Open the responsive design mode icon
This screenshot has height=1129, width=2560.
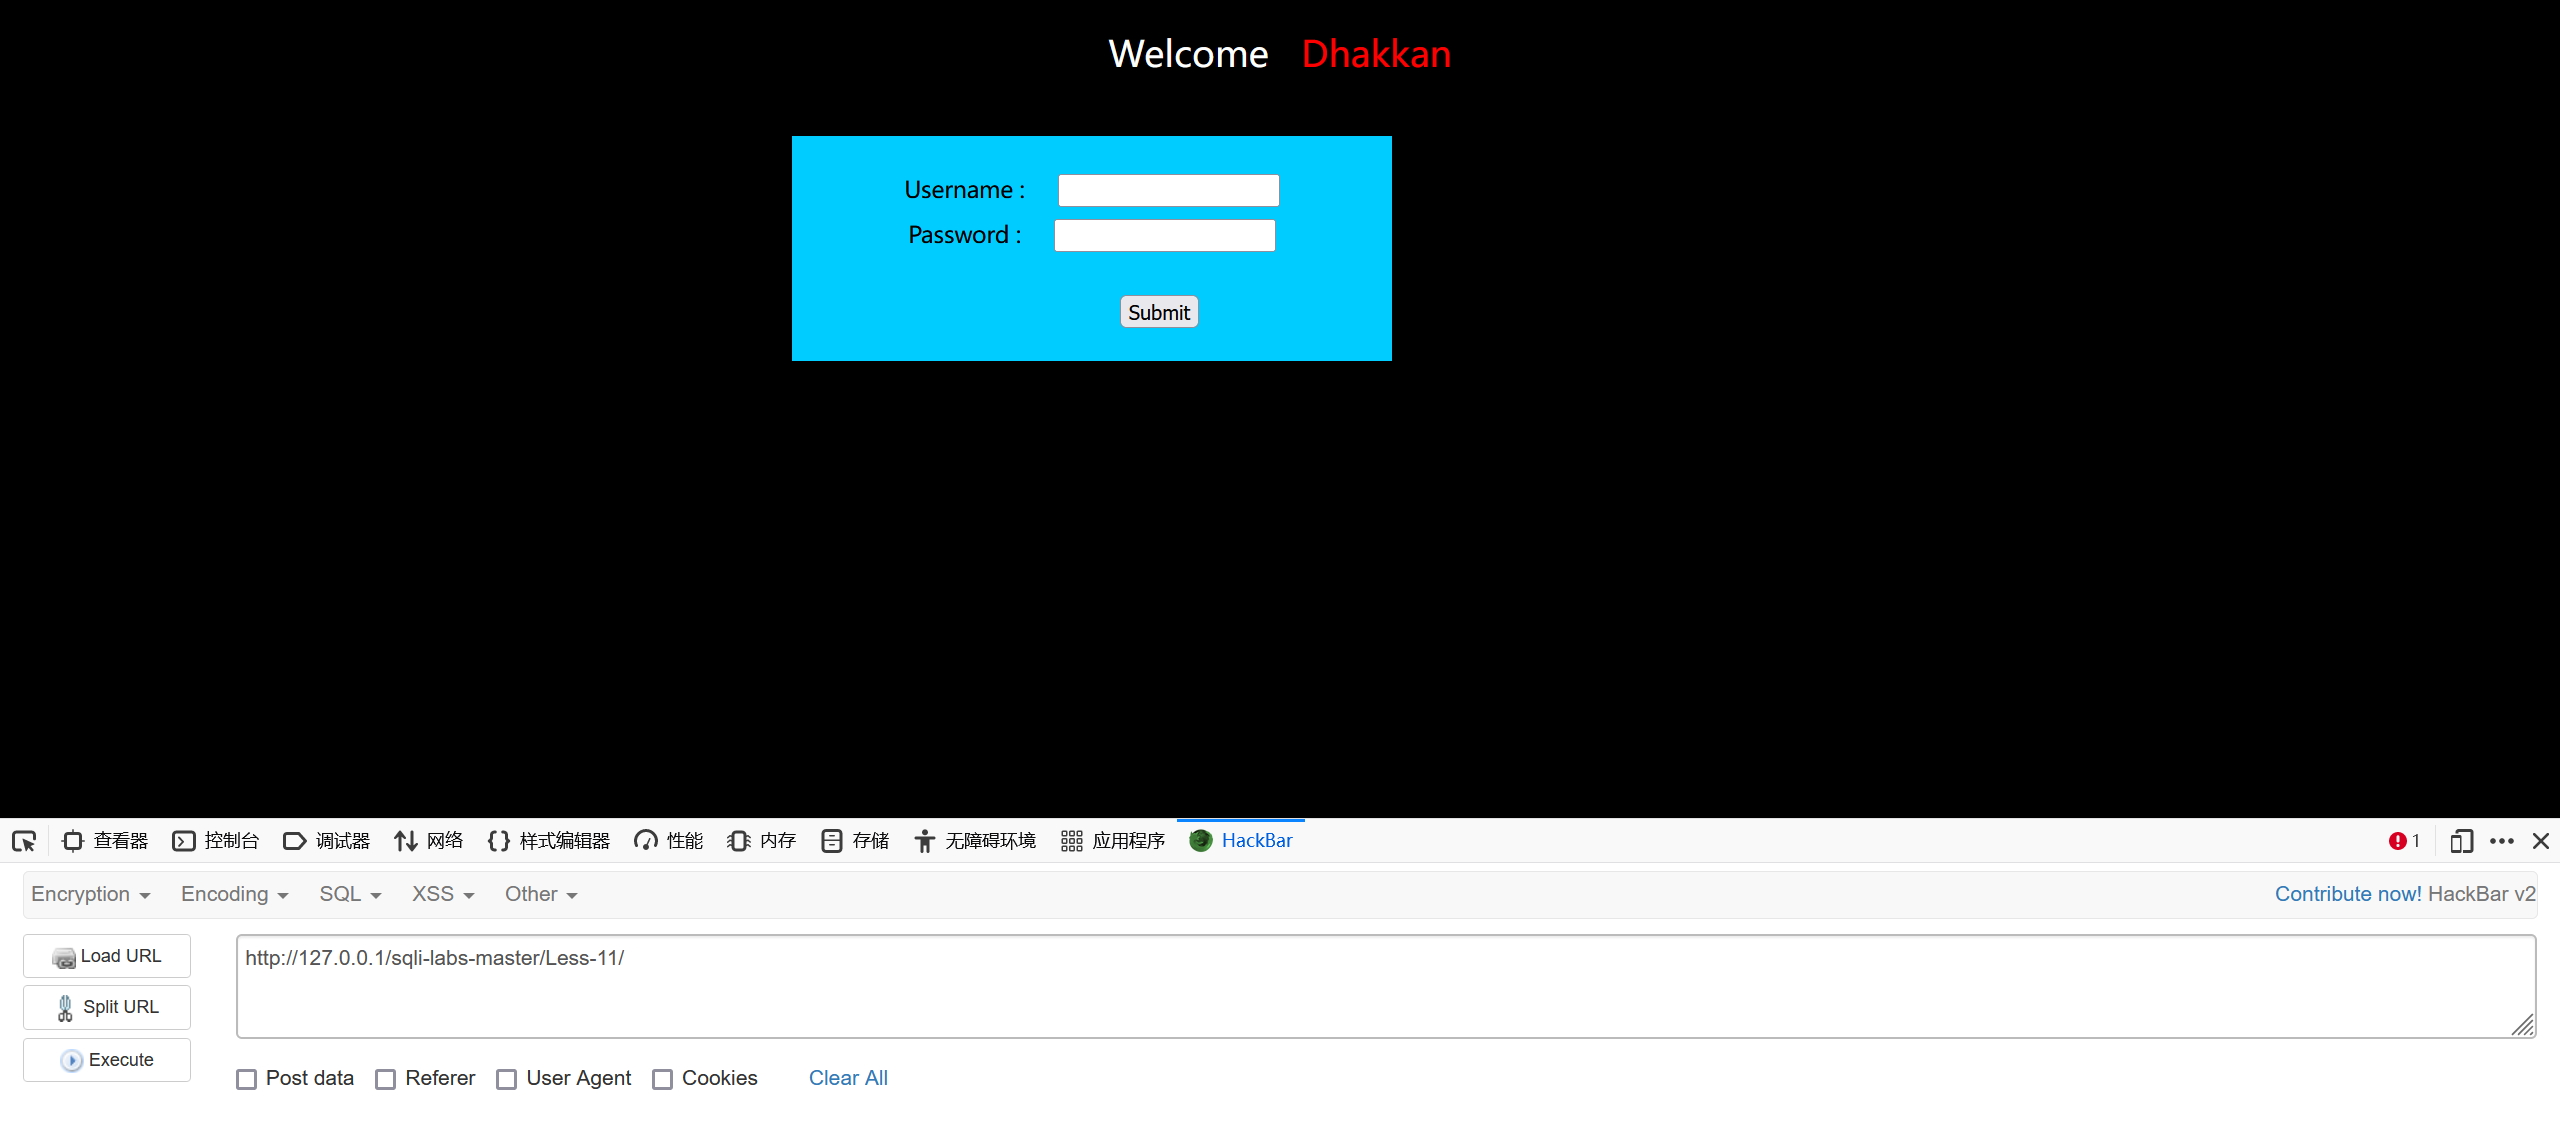click(x=2461, y=841)
